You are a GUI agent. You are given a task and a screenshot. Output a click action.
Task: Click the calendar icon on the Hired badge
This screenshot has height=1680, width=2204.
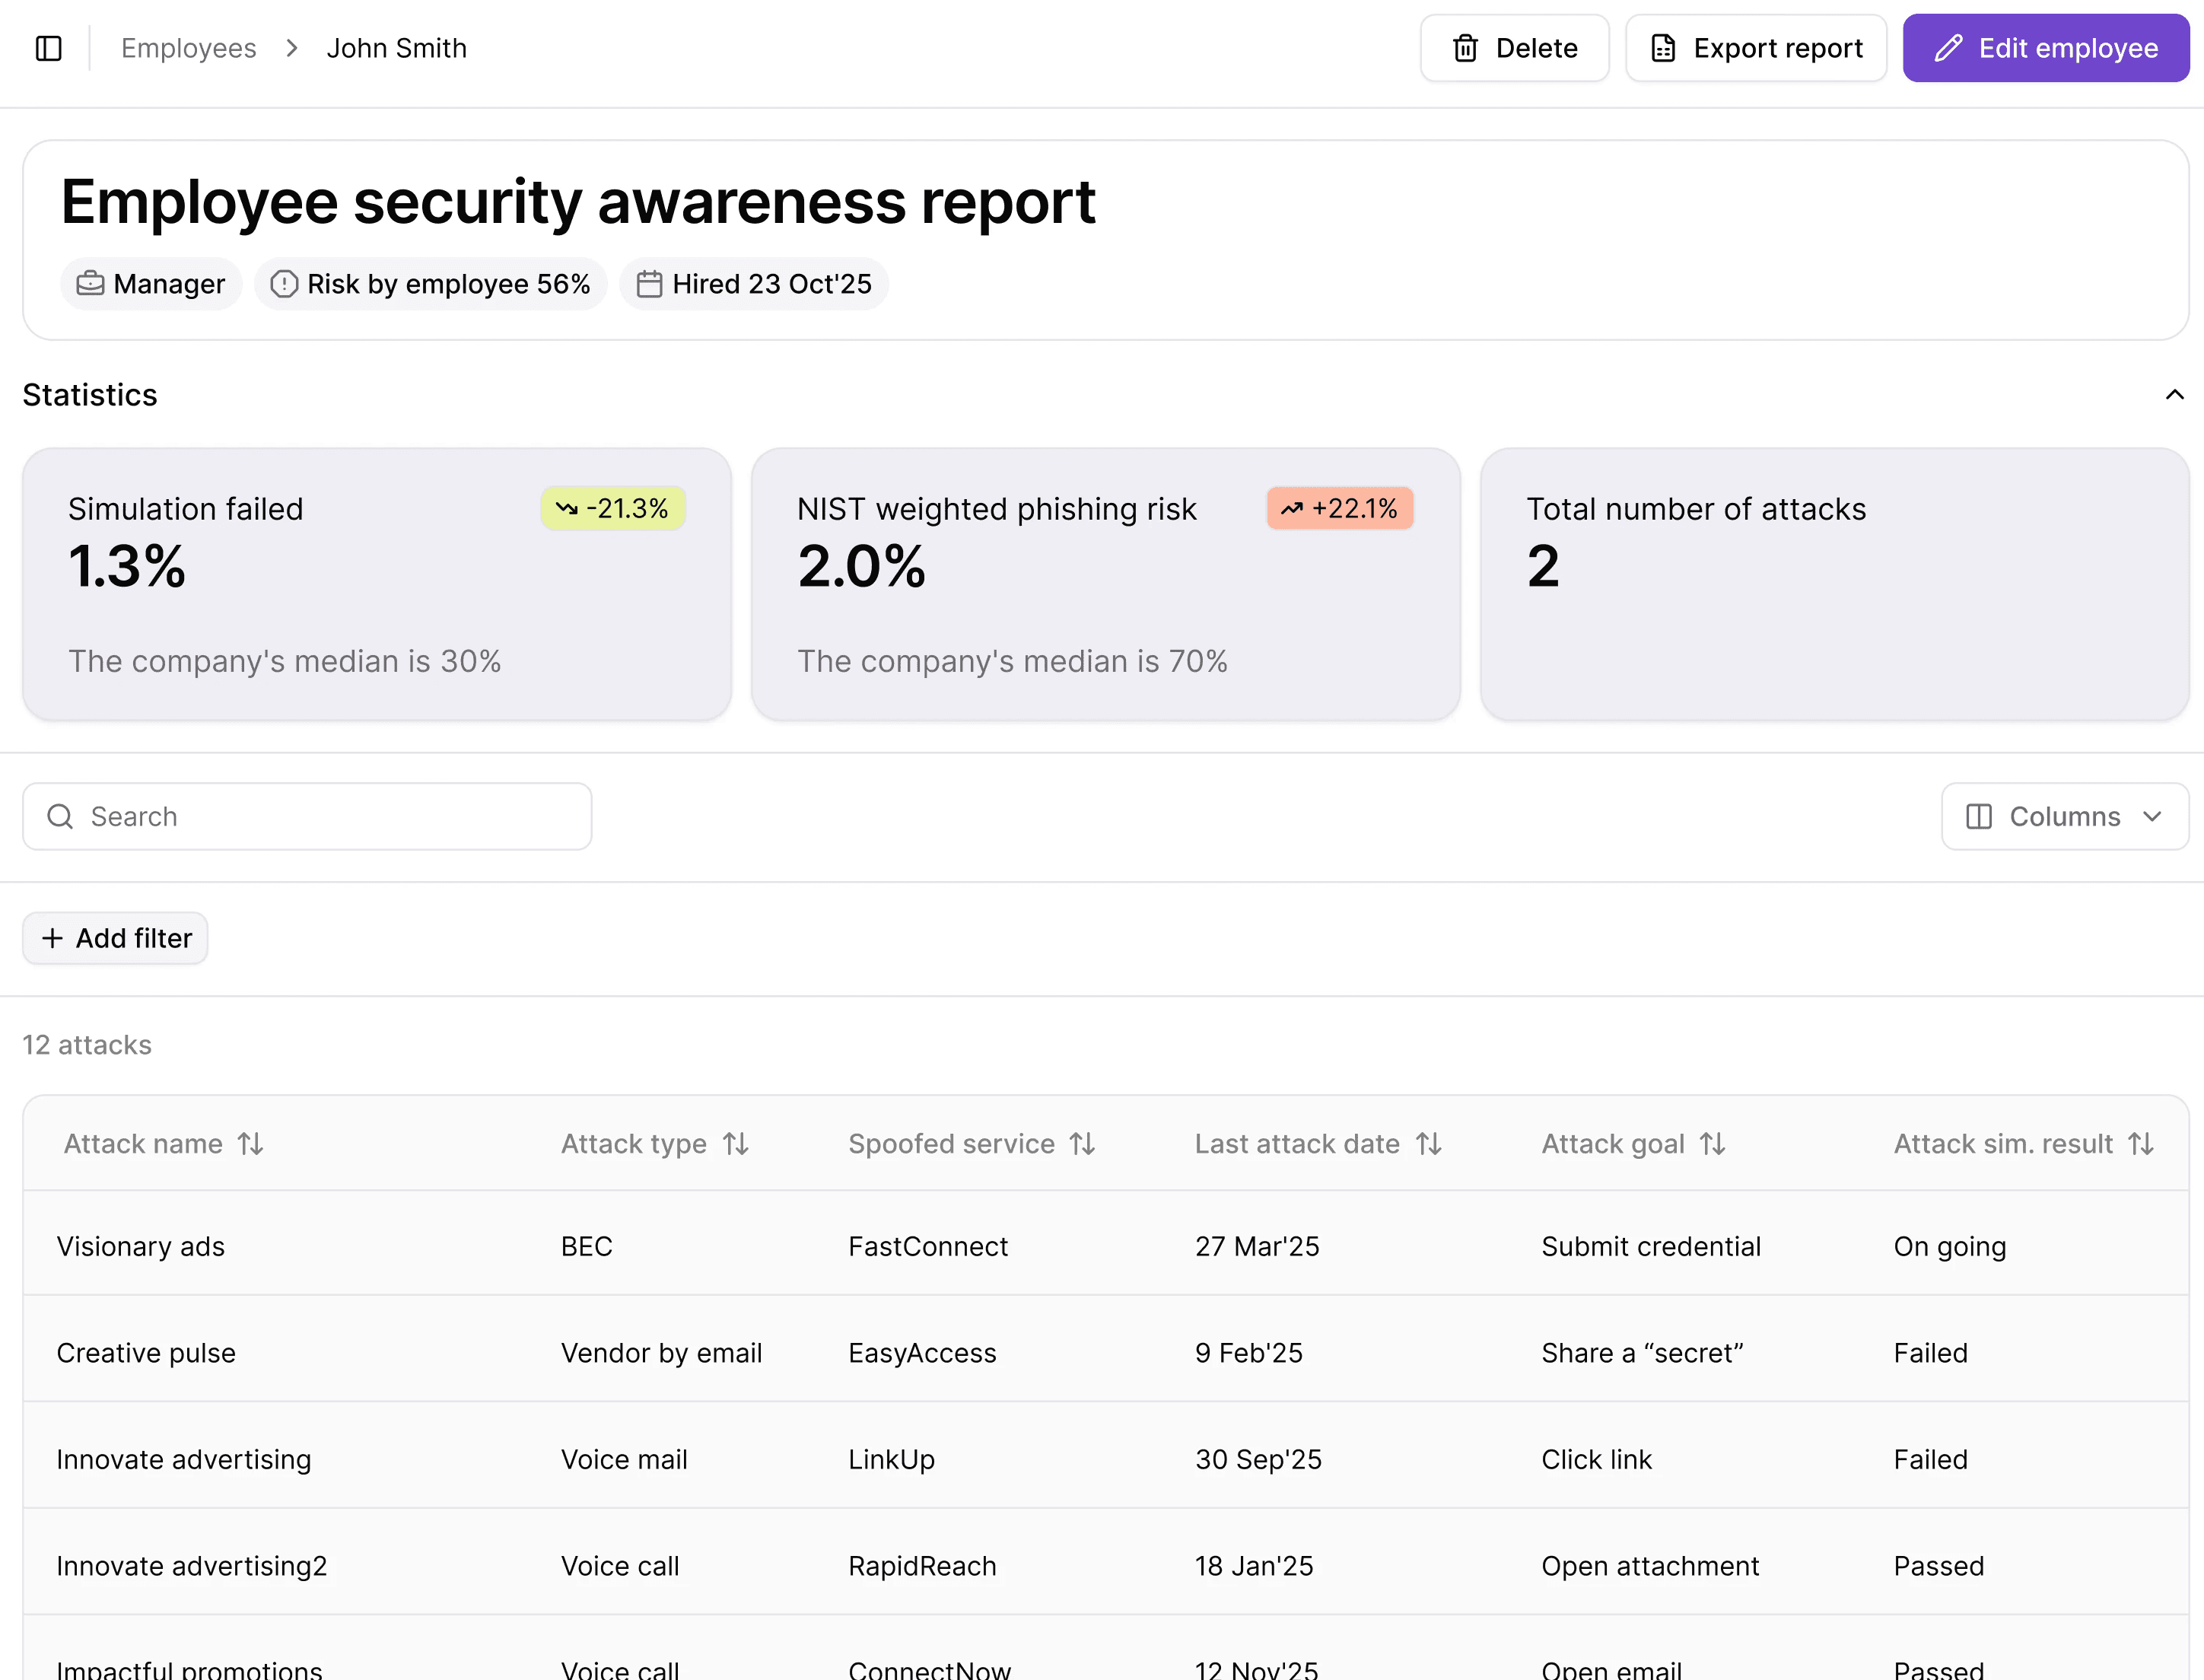point(649,284)
